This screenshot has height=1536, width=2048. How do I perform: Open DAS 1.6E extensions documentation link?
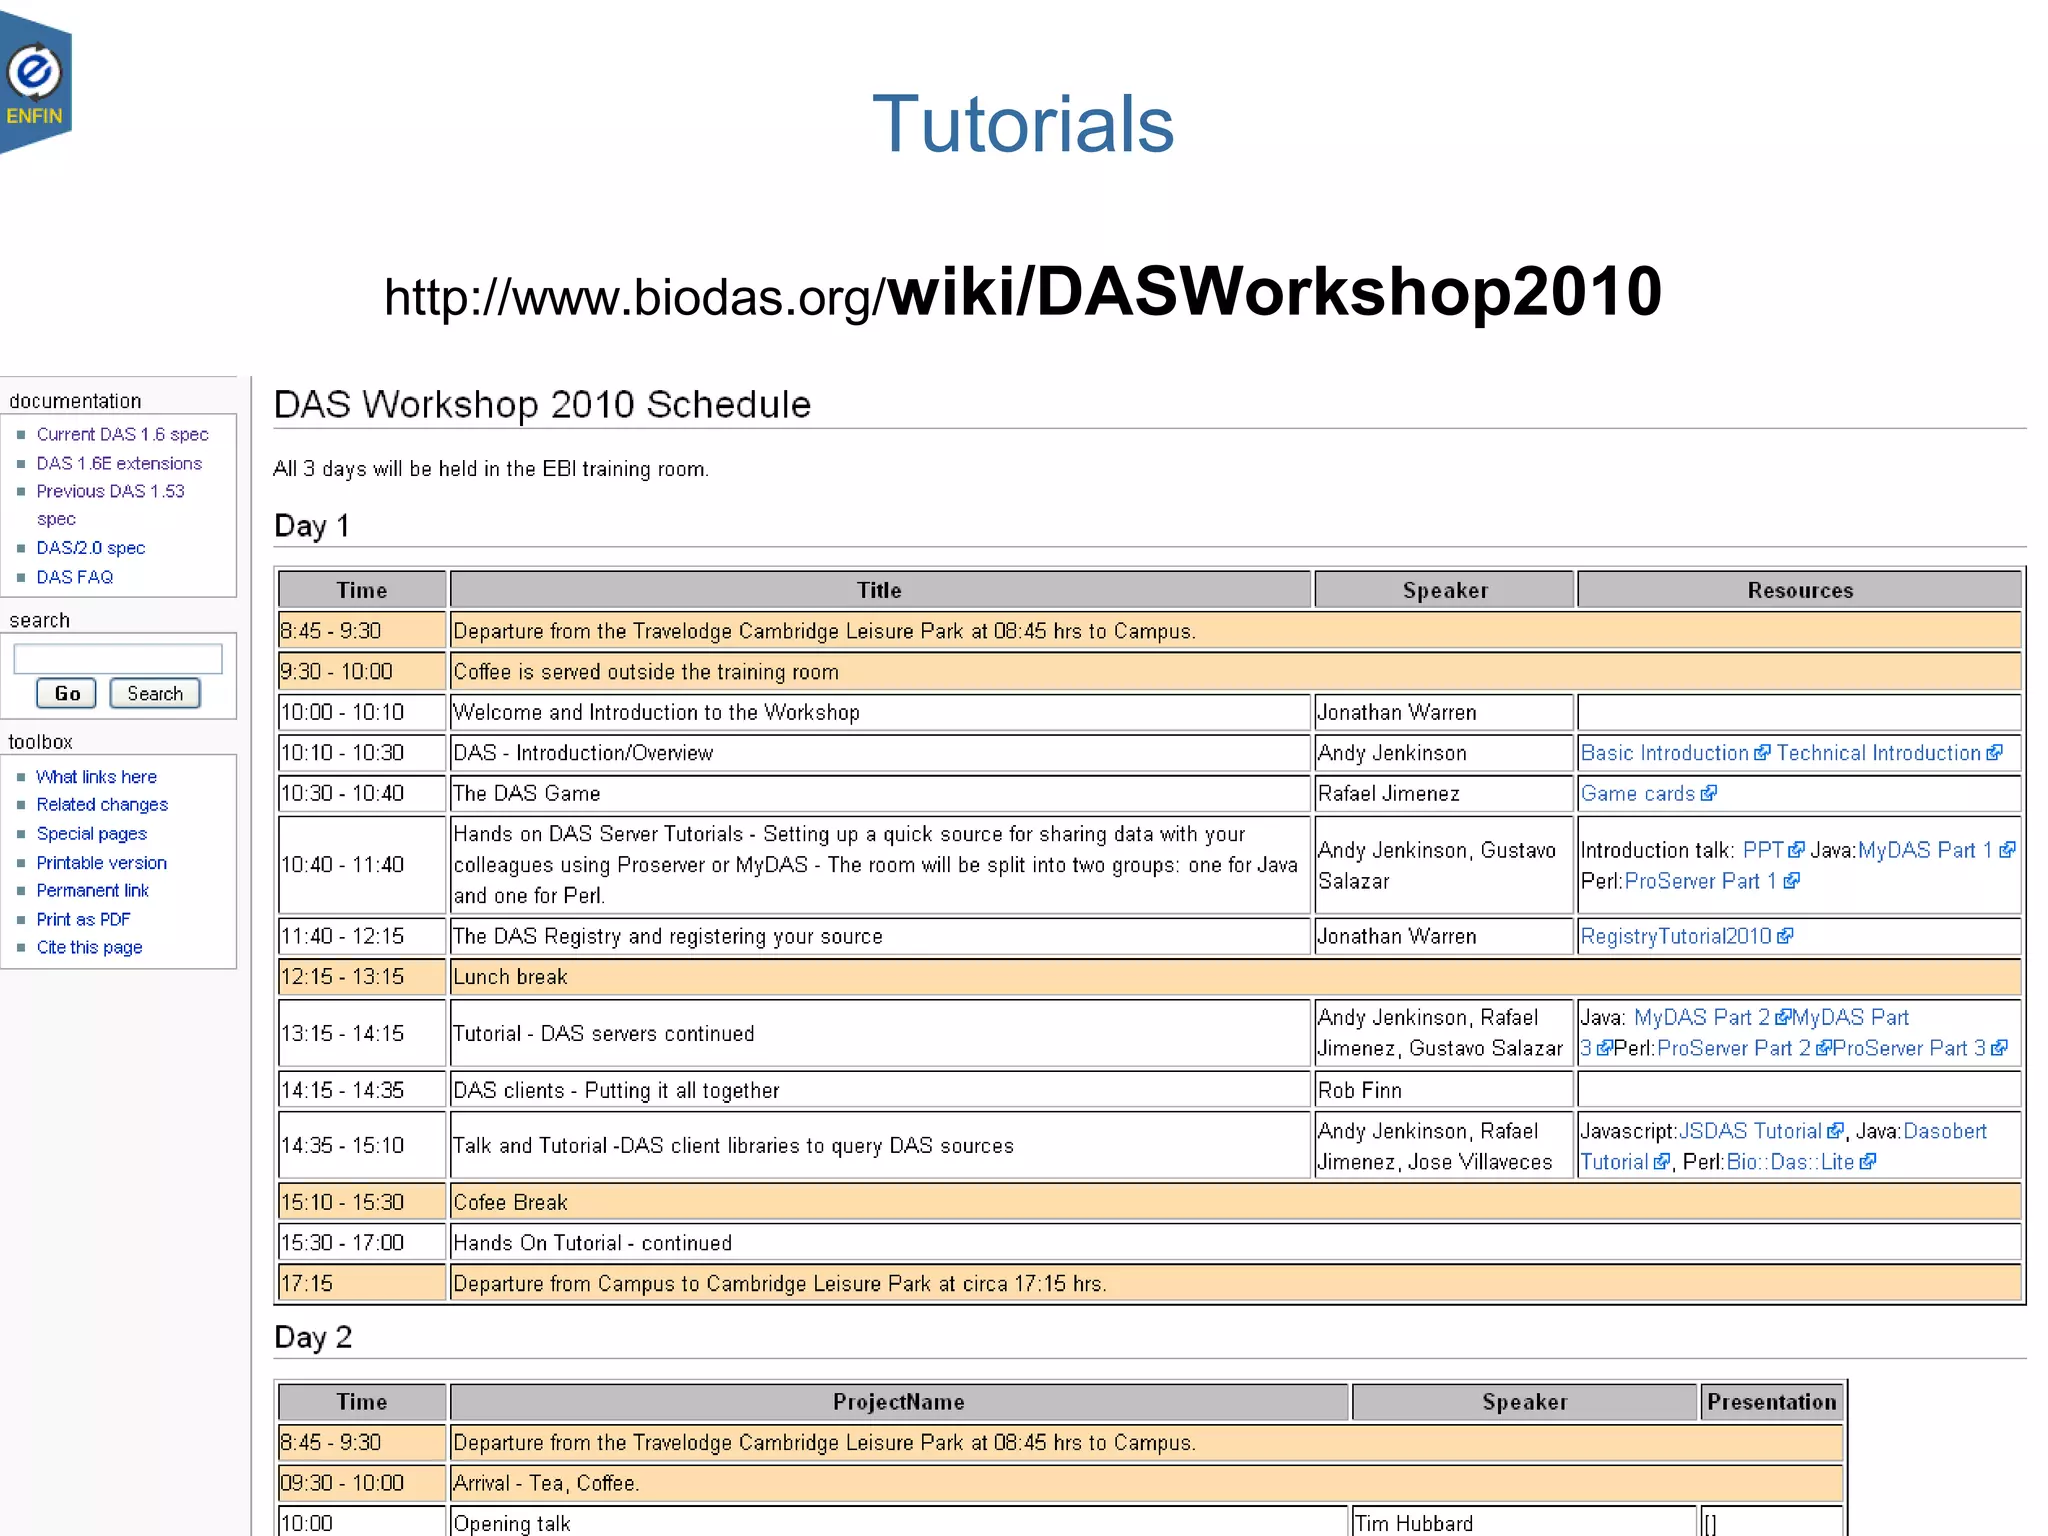(119, 463)
